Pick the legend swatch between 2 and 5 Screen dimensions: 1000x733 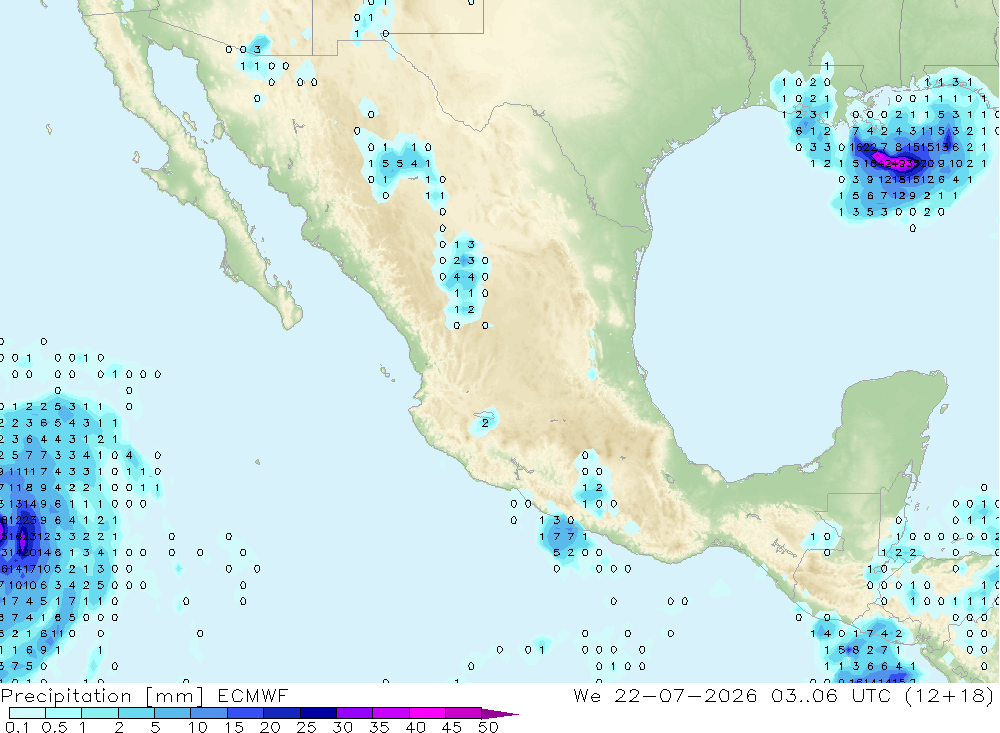pyautogui.click(x=136, y=713)
